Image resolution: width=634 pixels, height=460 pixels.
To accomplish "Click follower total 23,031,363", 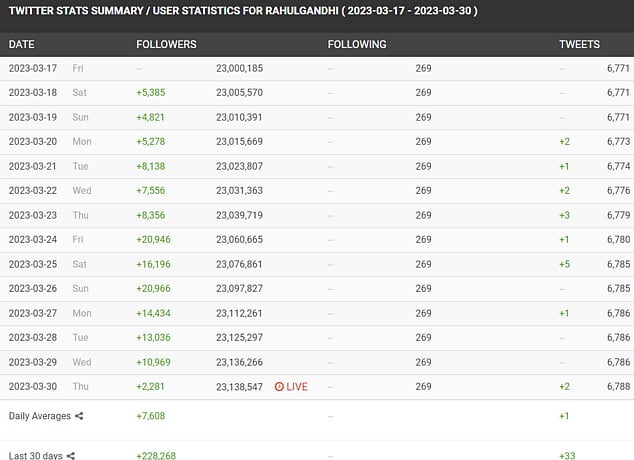I will point(239,190).
